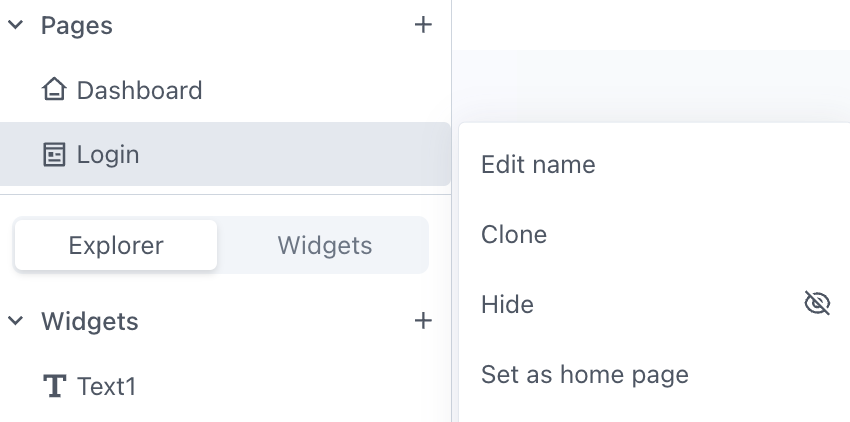Collapse the Widgets section chevron
The image size is (850, 422).
(15, 321)
